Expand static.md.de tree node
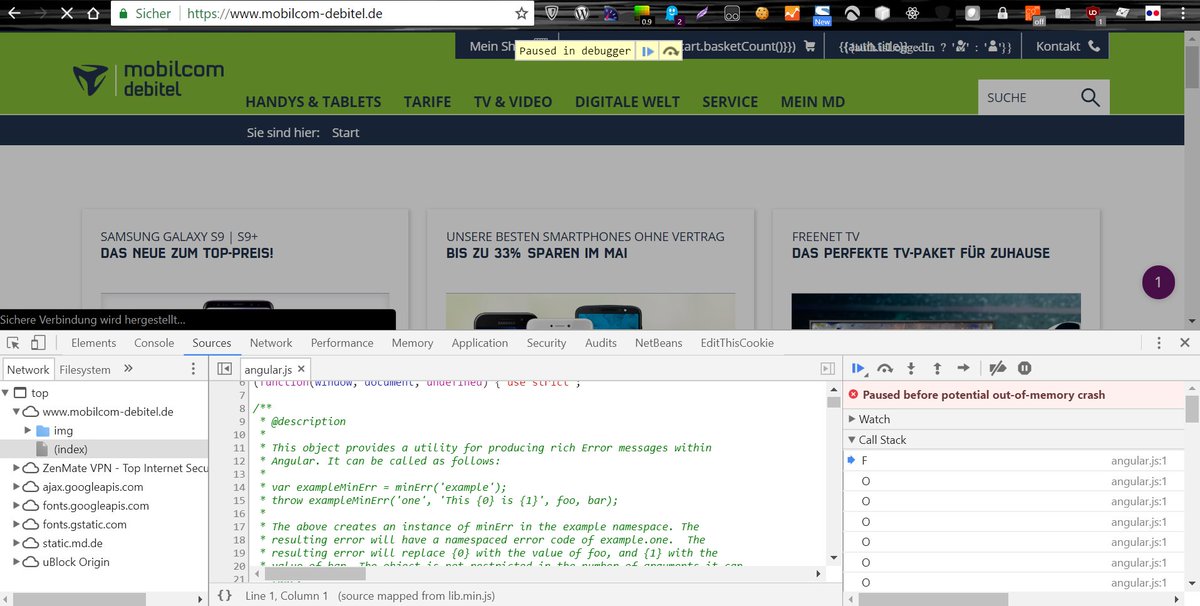Viewport: 1200px width, 606px height. click(16, 543)
